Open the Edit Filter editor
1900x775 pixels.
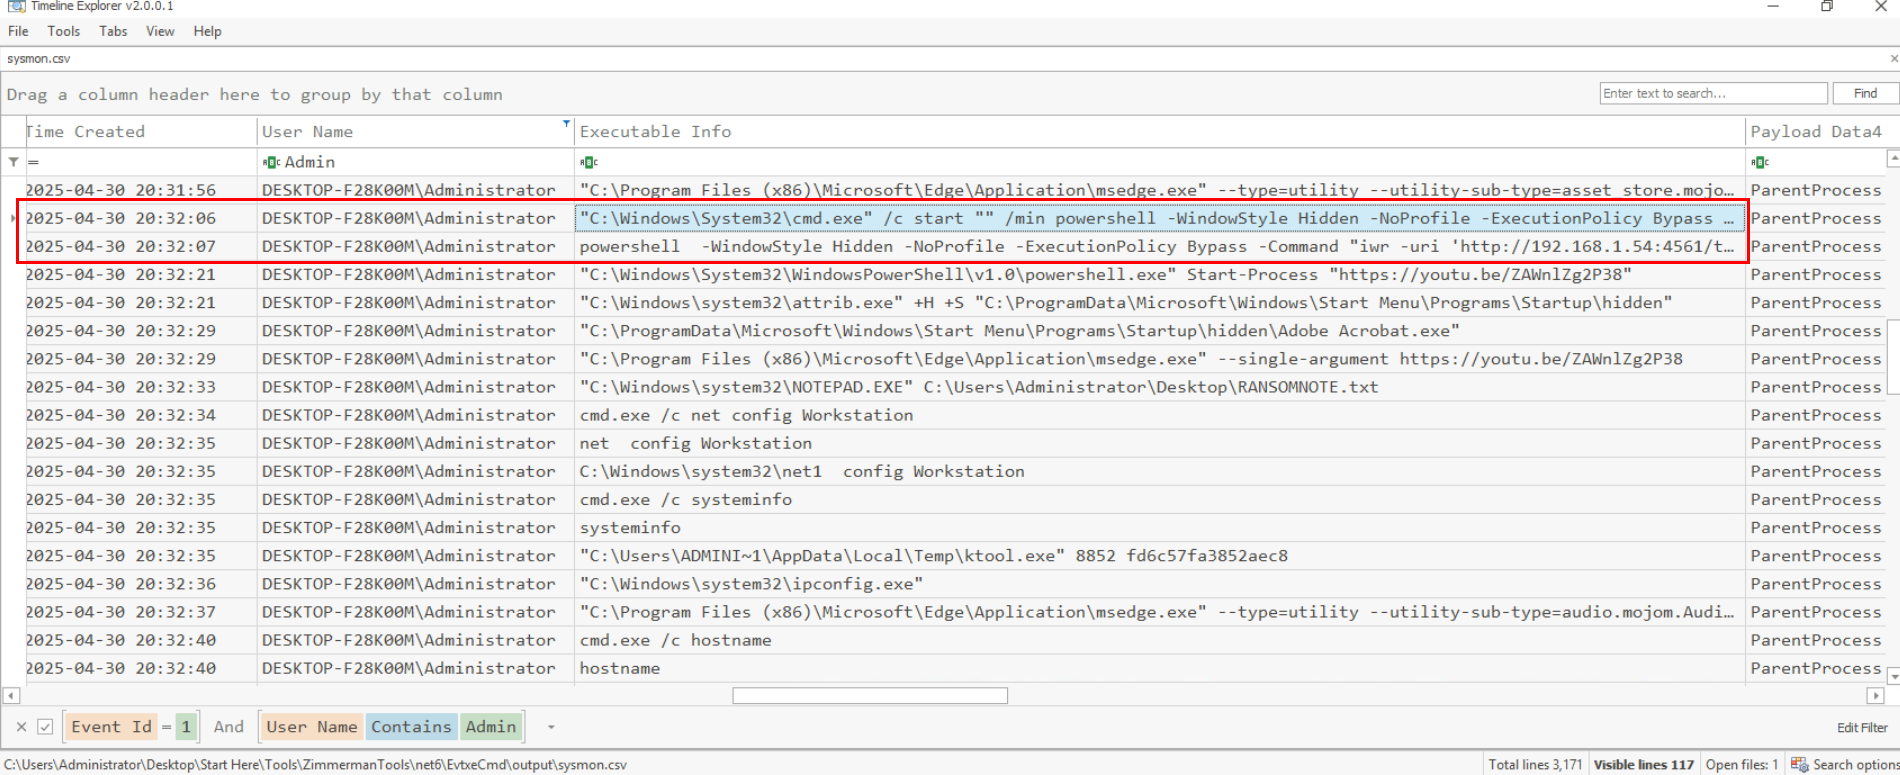1862,728
